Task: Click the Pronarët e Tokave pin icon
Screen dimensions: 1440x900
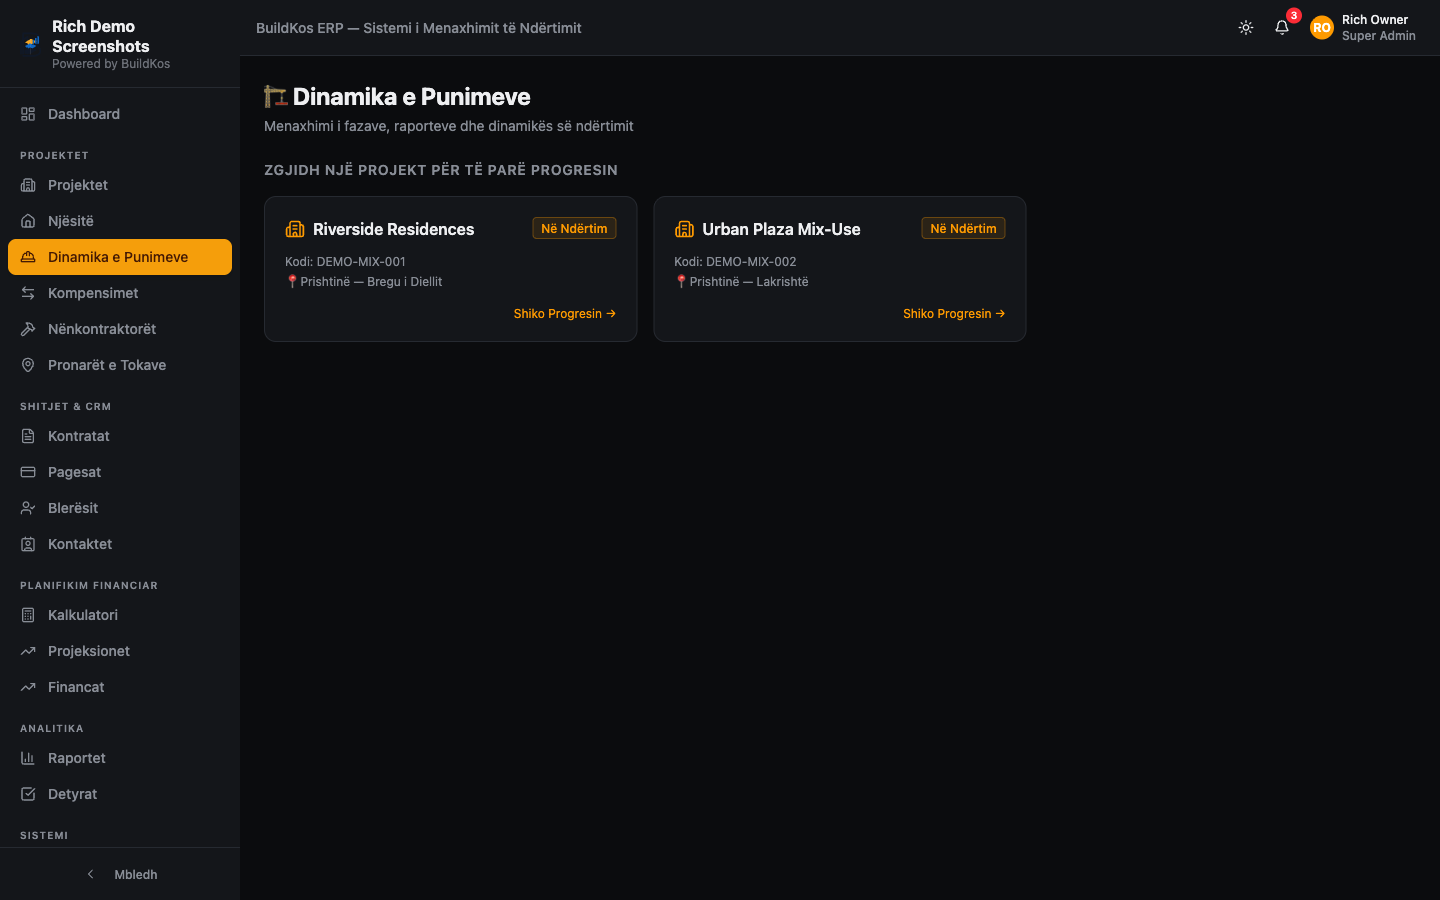Action: (28, 365)
